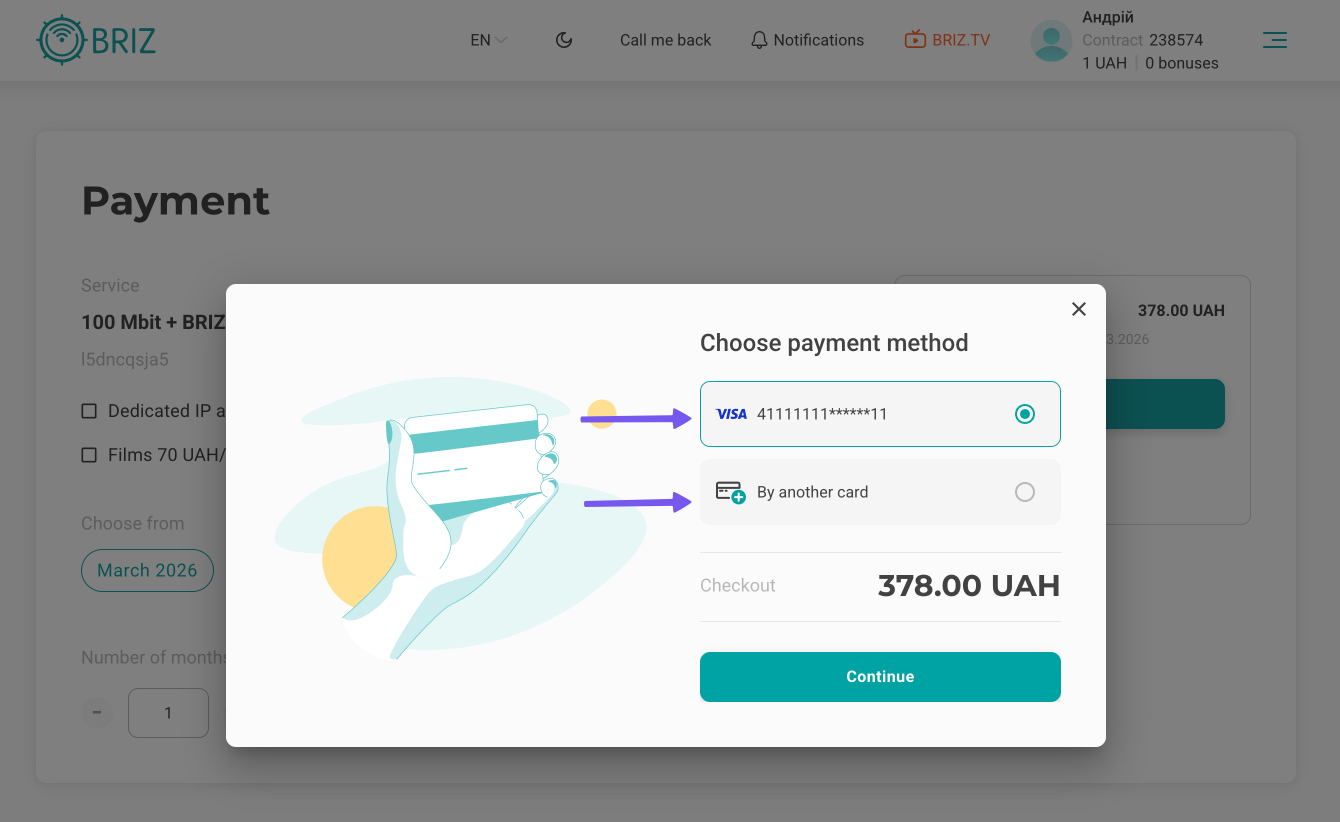Click the BRIZ logo icon
This screenshot has height=822, width=1340.
point(61,40)
